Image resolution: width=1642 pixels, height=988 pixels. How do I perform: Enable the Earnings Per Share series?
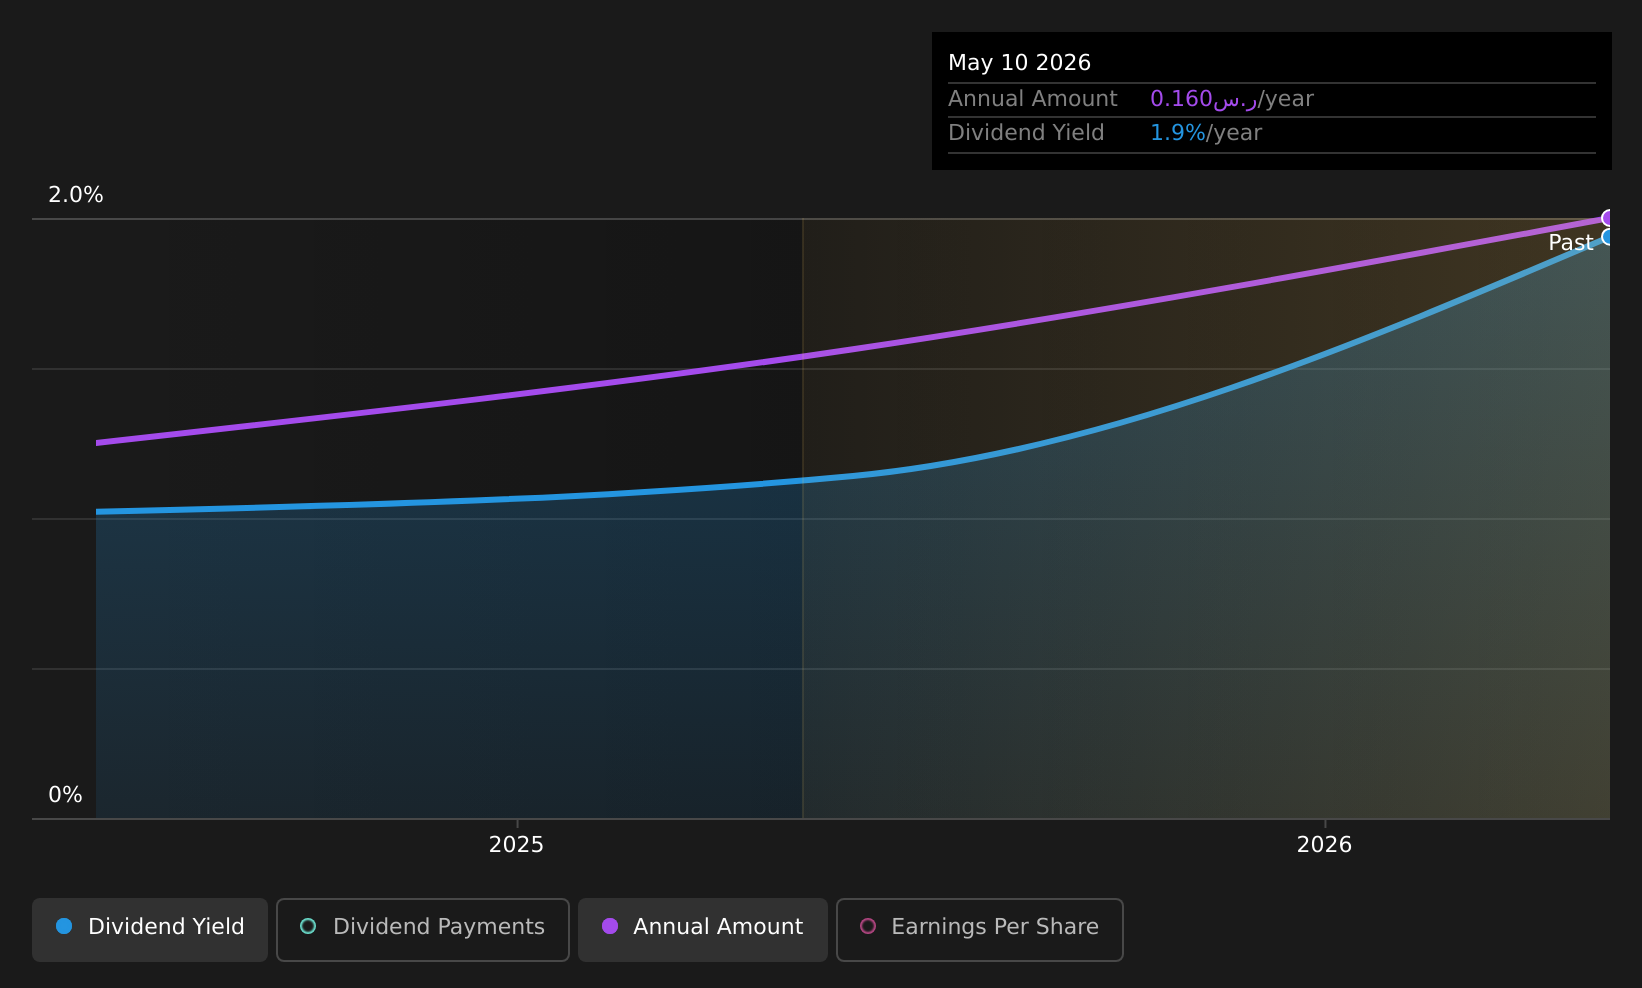980,930
